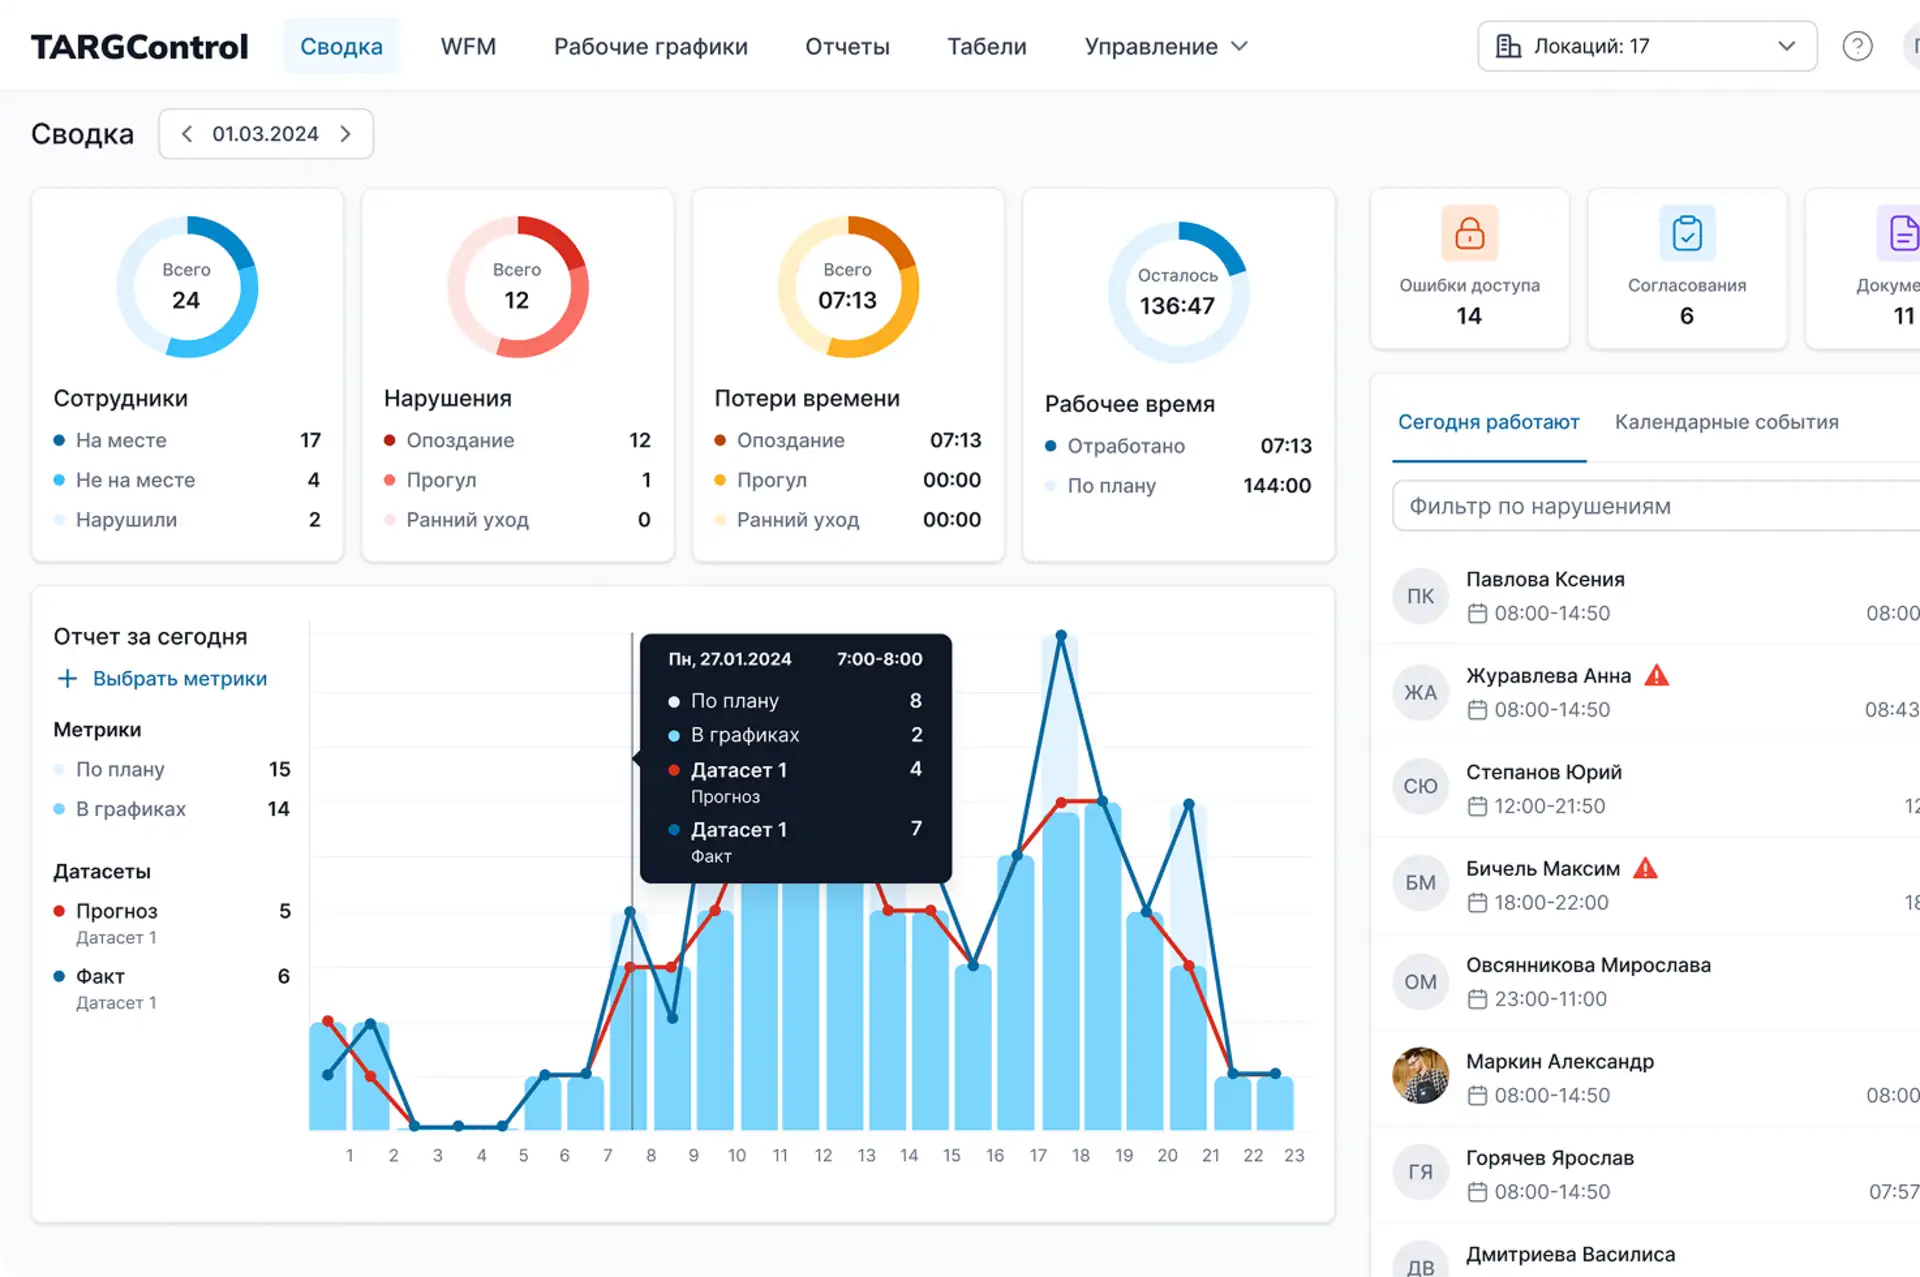Go to next date with right arrow

[x=346, y=134]
